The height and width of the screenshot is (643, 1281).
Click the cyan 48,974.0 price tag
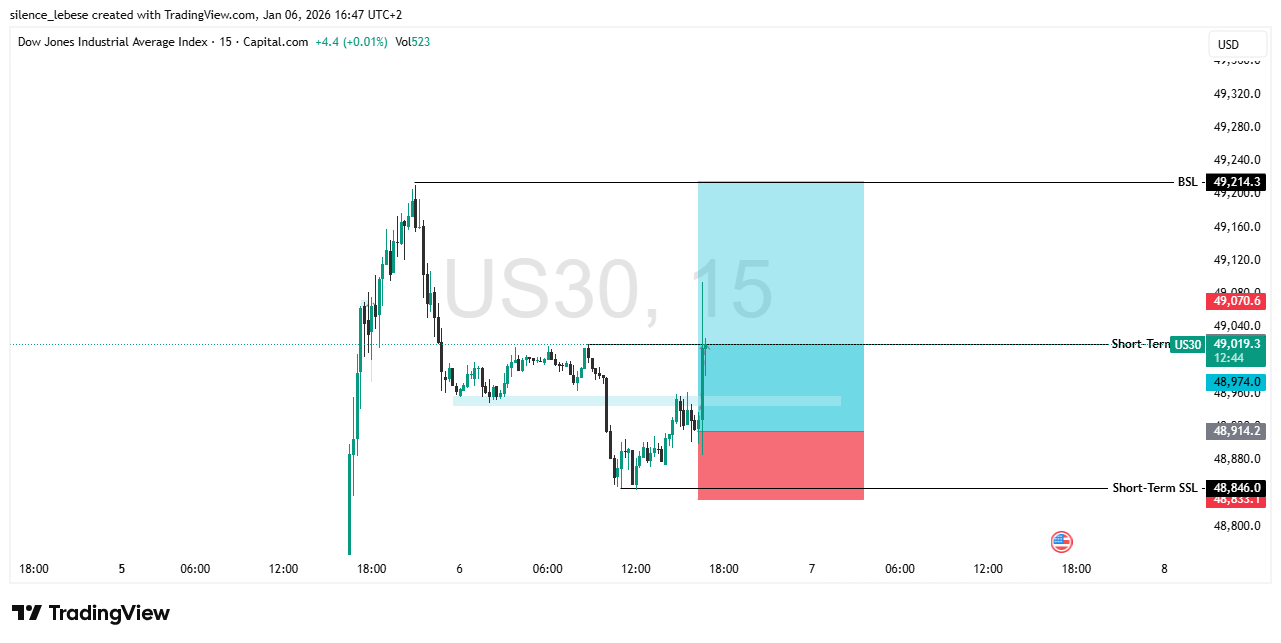[x=1236, y=382]
